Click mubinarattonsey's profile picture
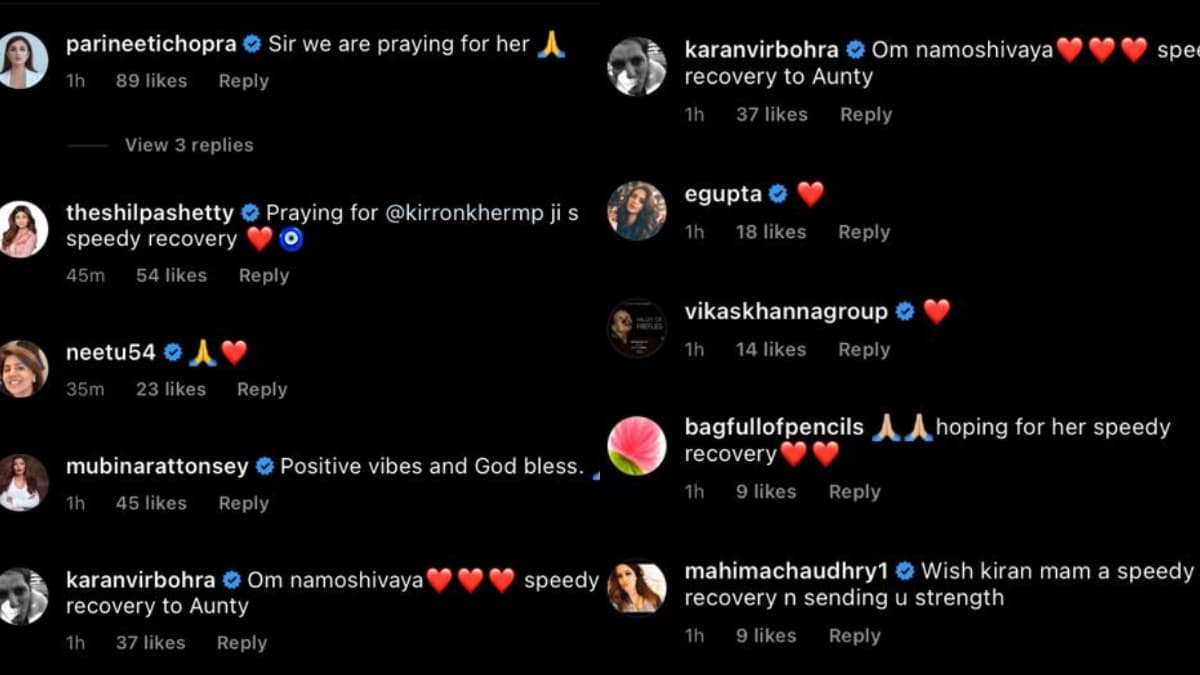Viewport: 1200px width, 675px height. click(23, 482)
